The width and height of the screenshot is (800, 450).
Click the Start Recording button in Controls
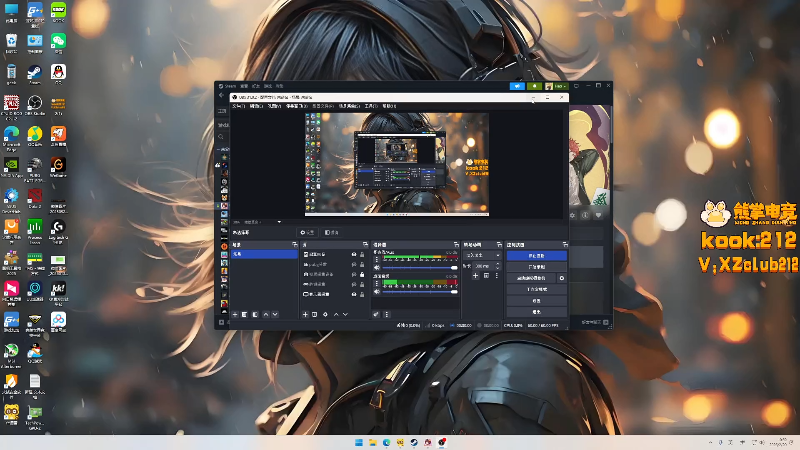click(x=536, y=267)
